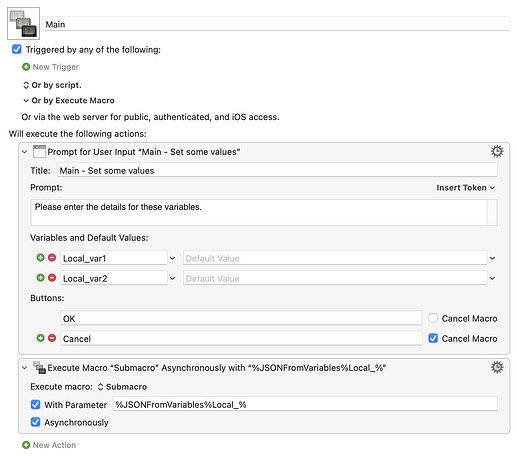
Task: Enable Cancel Macro checkbox for OK button
Action: coord(433,318)
